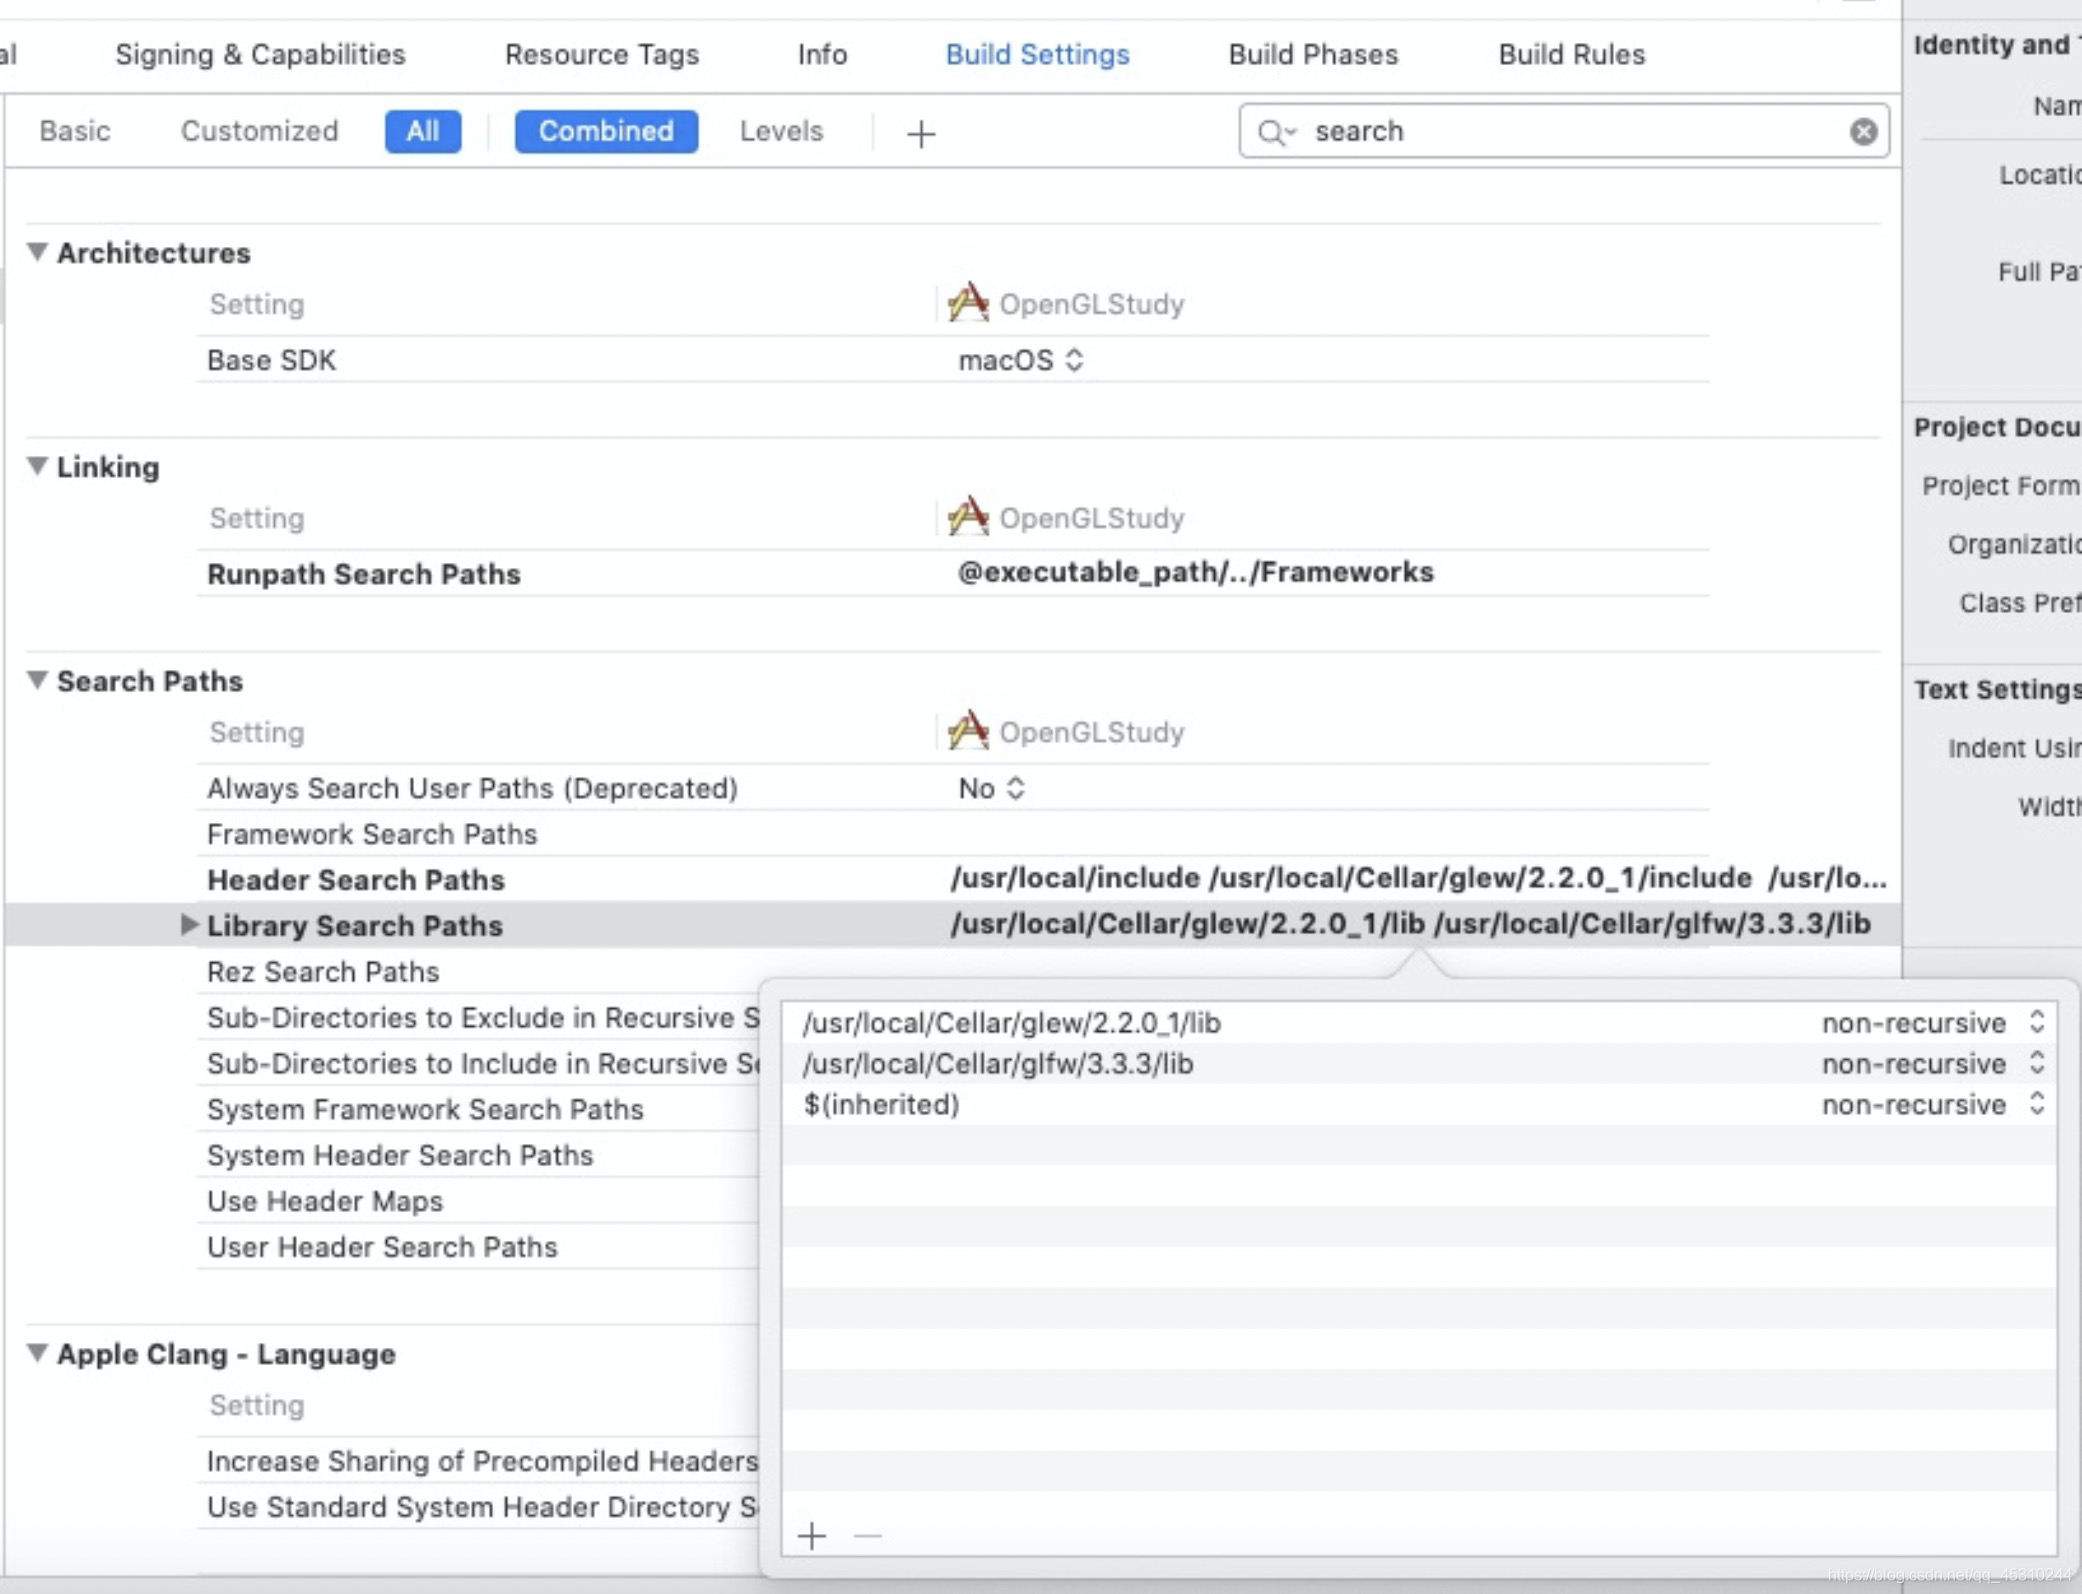2082x1594 pixels.
Task: Click OpenGLStudy target icon under Linking
Action: [x=968, y=517]
